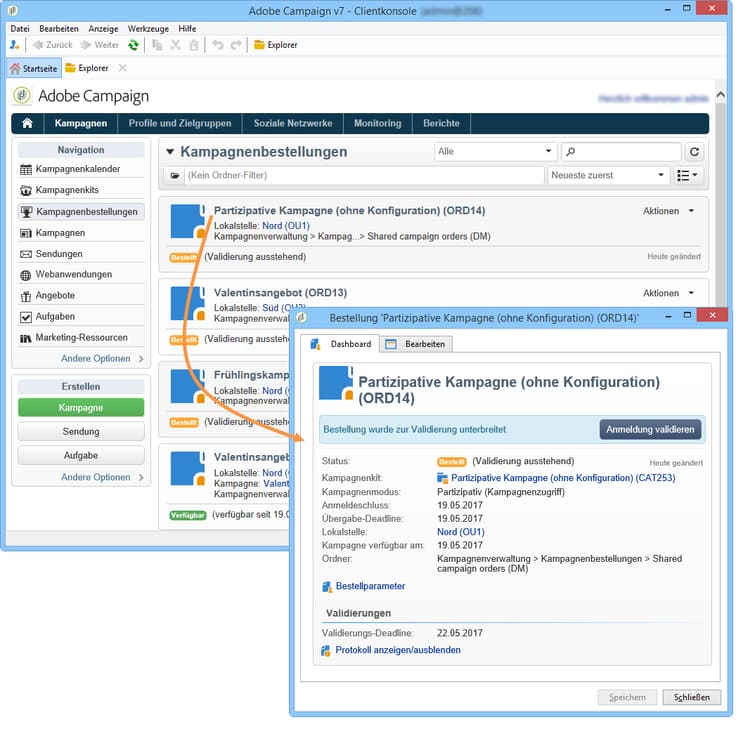
Task: Switch to Bearbeiten tab in order dialog
Action: click(x=416, y=344)
